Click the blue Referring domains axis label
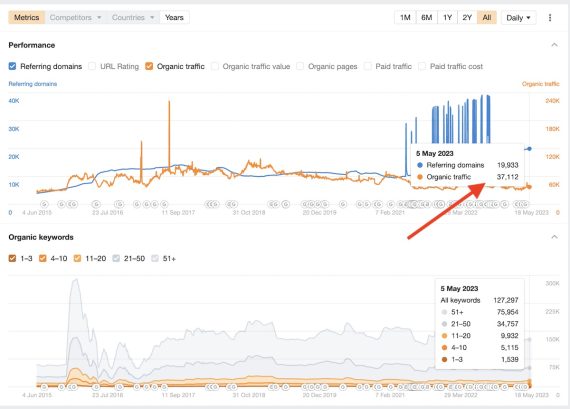Viewport: 570px width, 409px height. pyautogui.click(x=33, y=84)
